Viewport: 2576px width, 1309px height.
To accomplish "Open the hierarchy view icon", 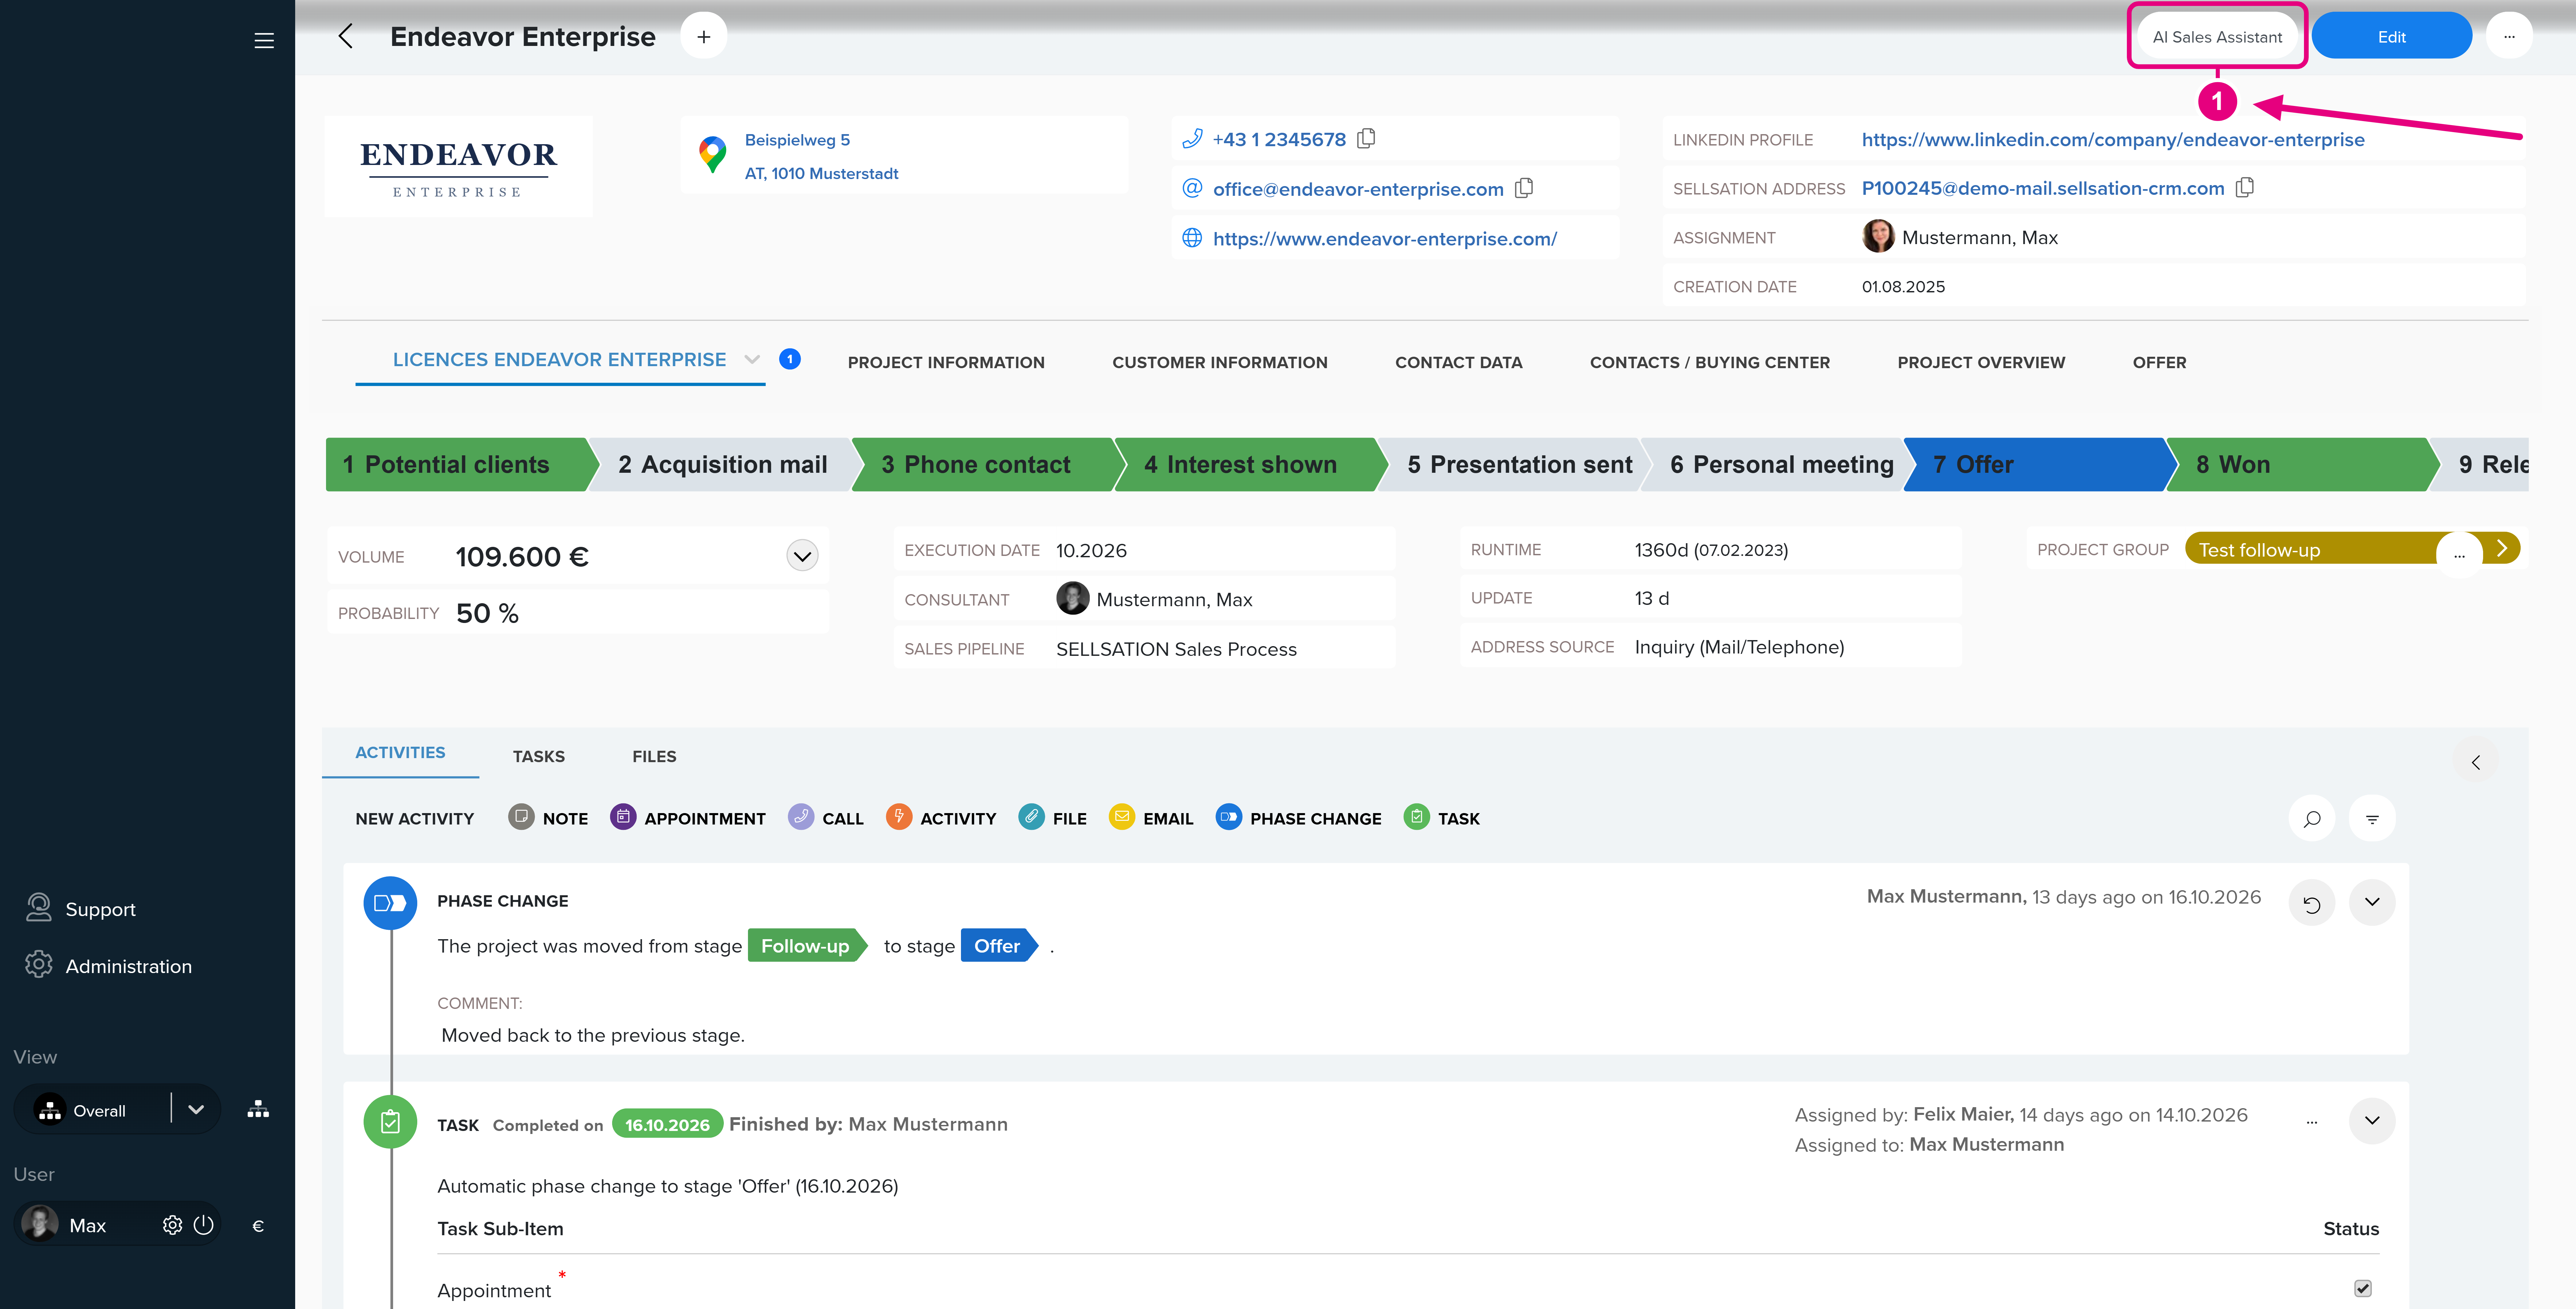I will (258, 1109).
